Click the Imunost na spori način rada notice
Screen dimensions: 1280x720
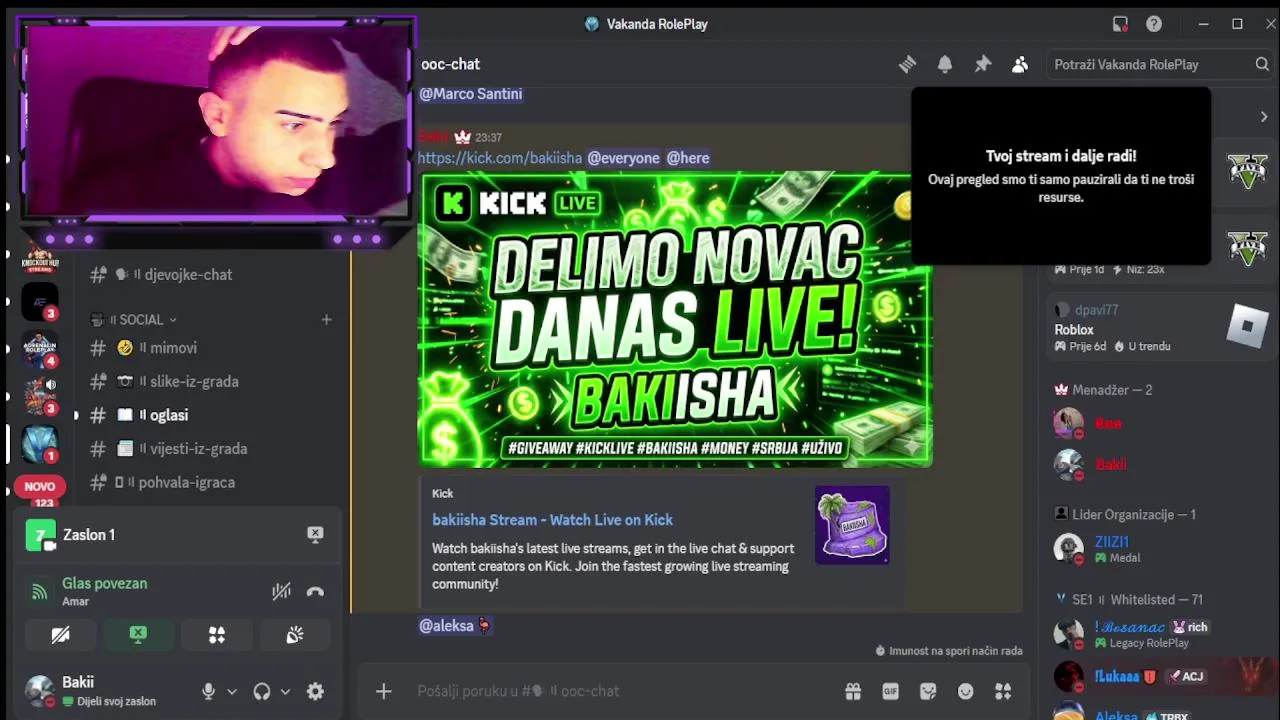(948, 651)
